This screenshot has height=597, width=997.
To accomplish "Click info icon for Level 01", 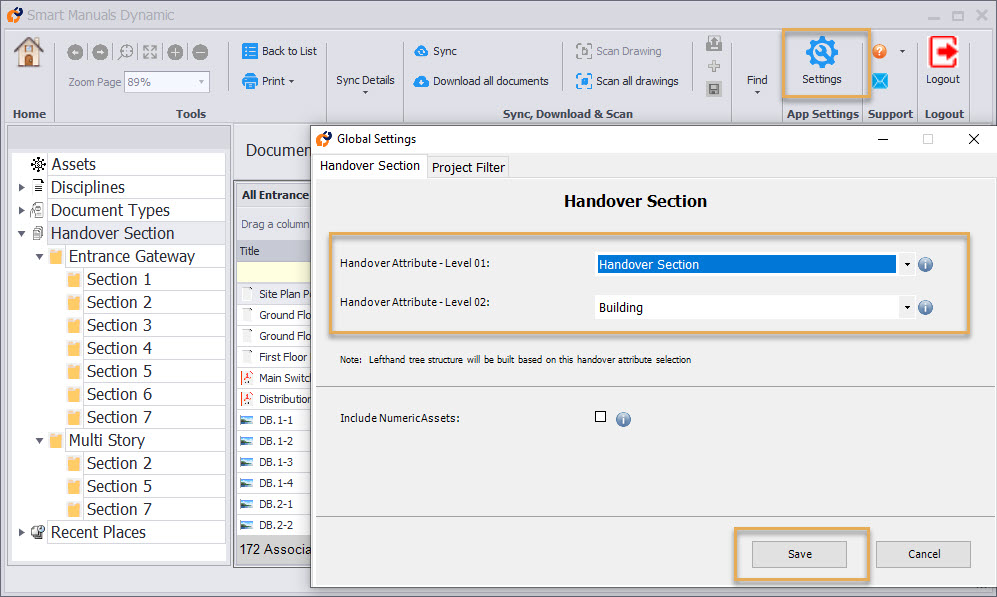I will [x=926, y=264].
